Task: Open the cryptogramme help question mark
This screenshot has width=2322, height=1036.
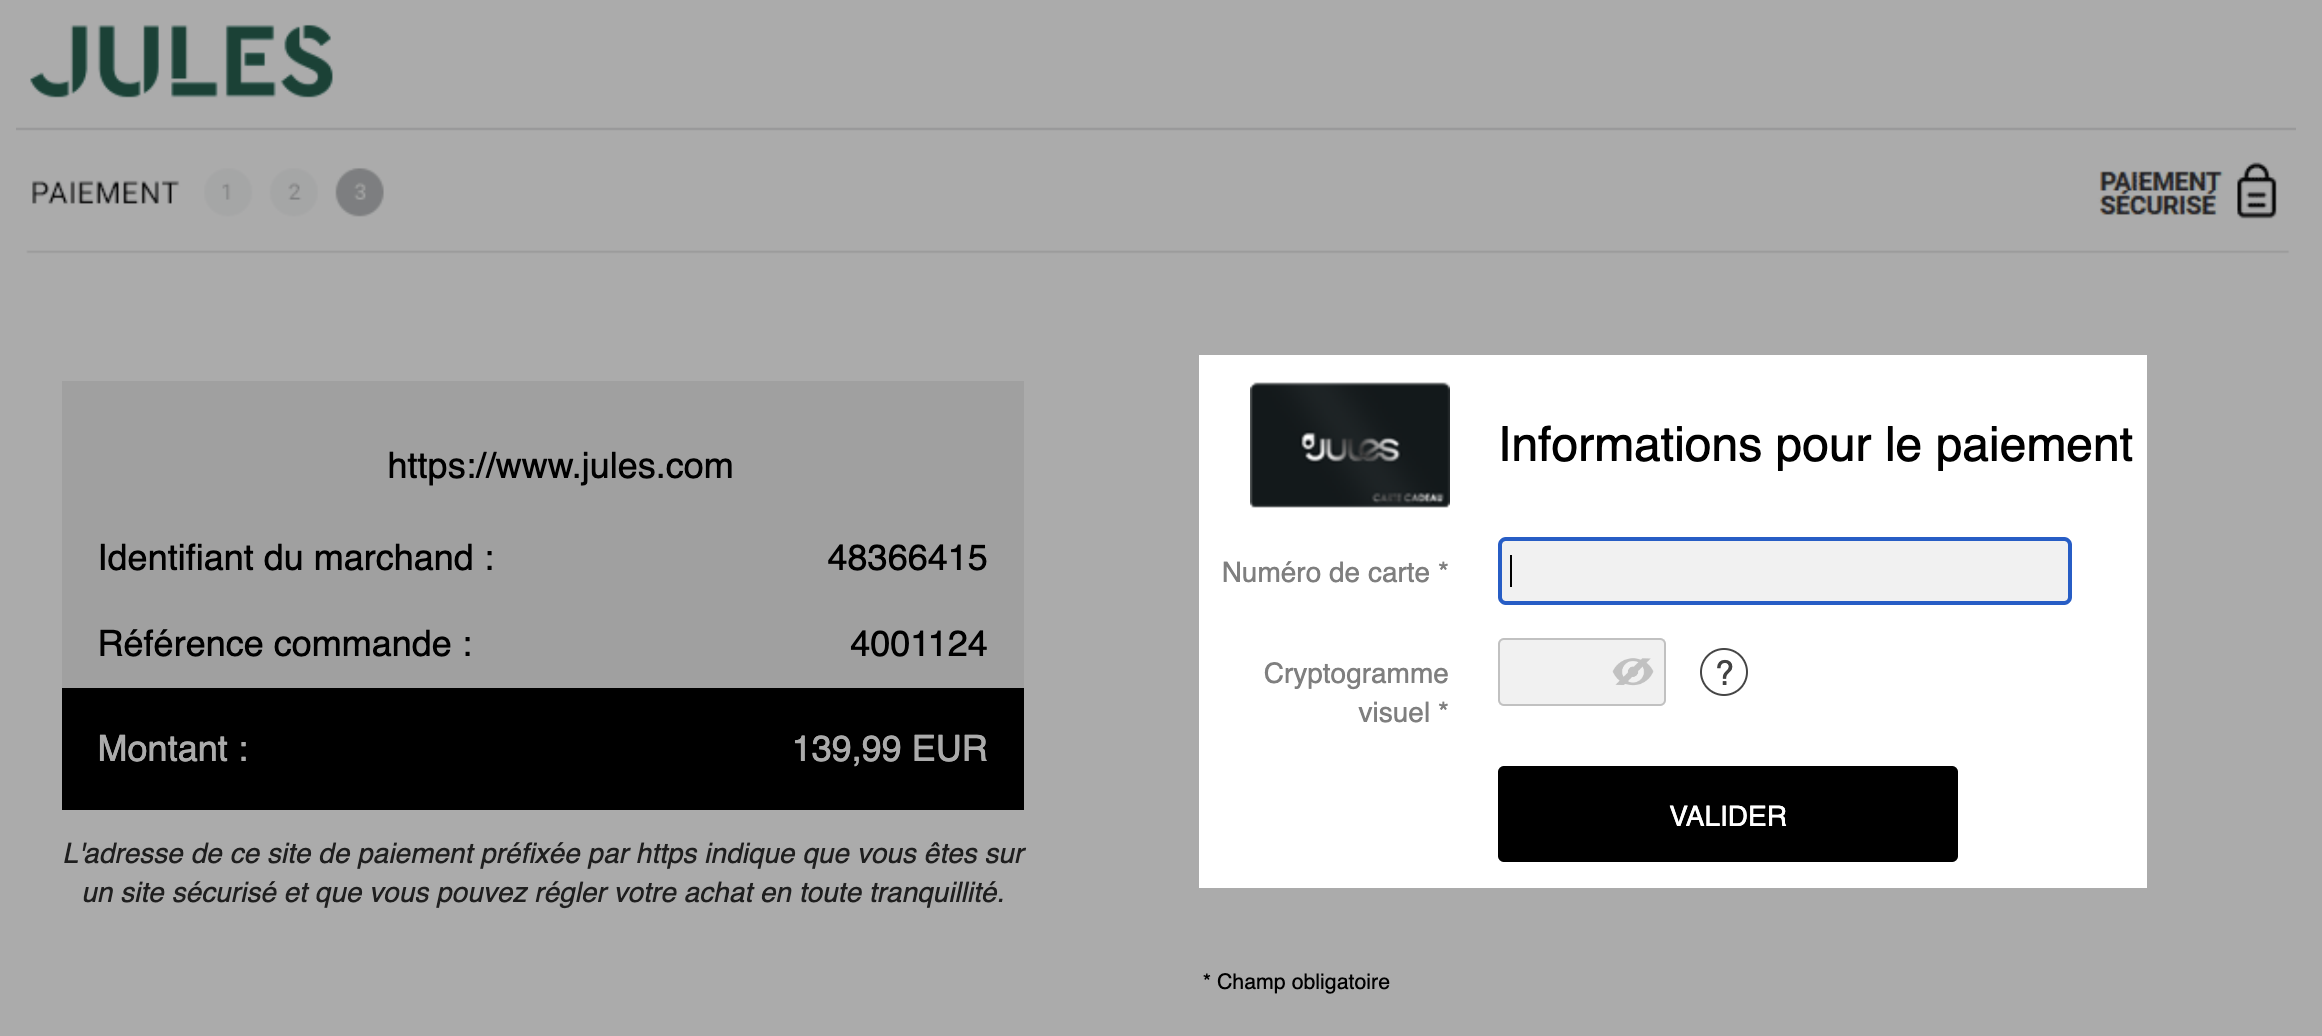Action: tap(1723, 672)
